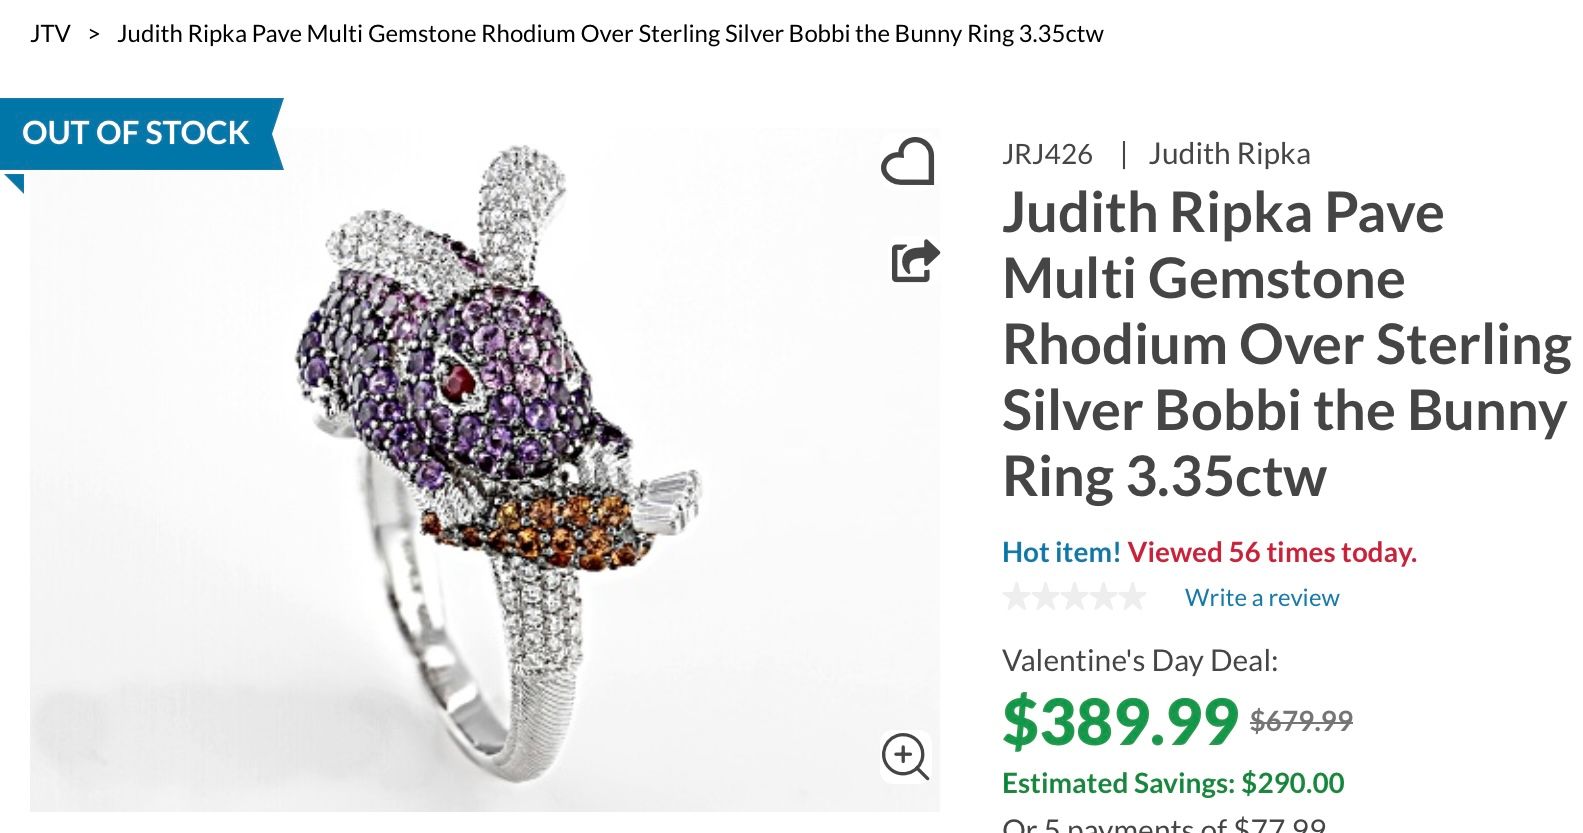
Task: Select the product title breadcrumb item
Action: click(610, 34)
